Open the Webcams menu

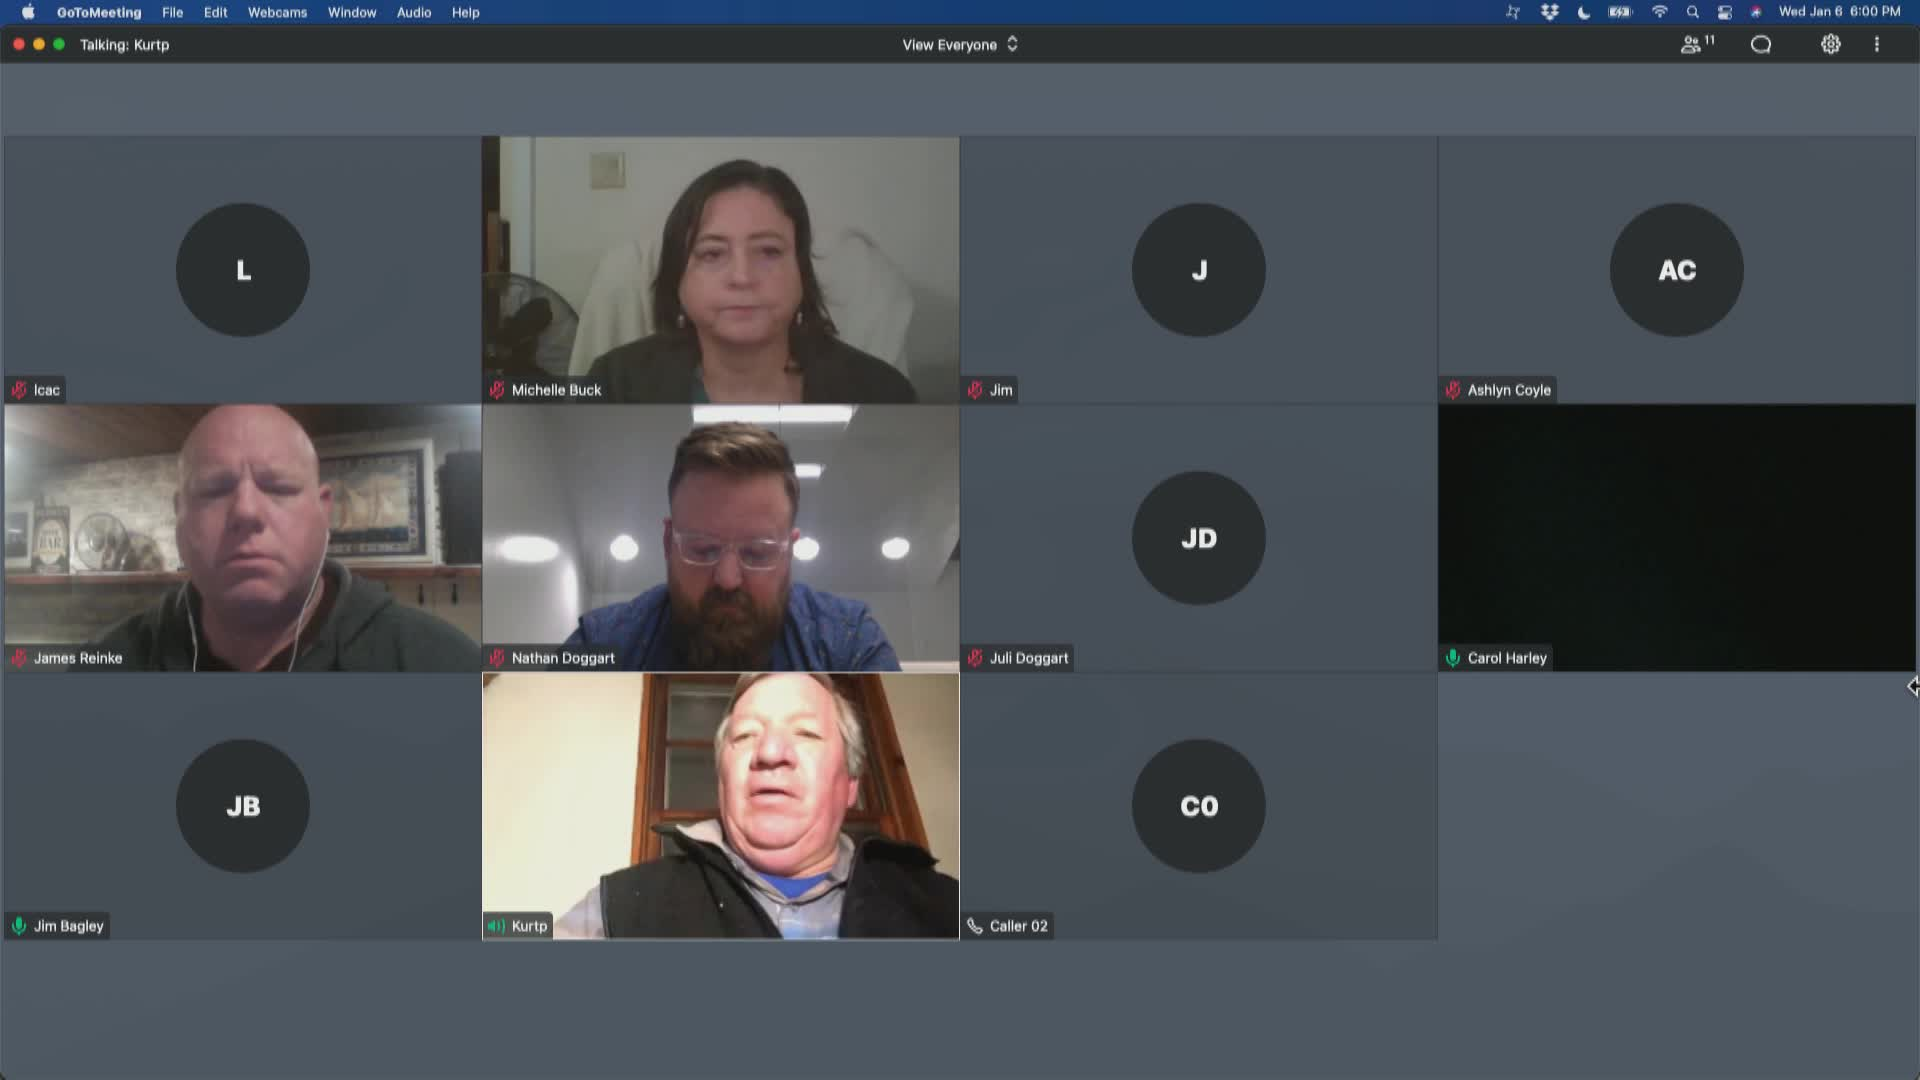pos(277,12)
